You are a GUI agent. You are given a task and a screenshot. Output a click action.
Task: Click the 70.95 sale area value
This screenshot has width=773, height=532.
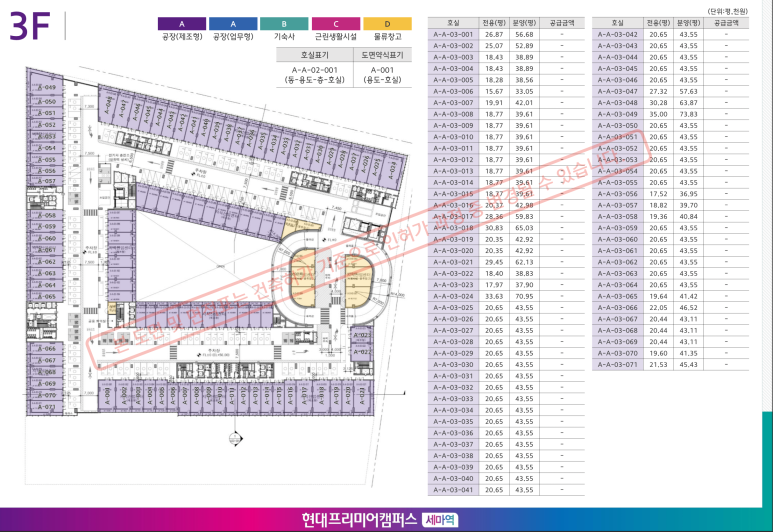tap(524, 296)
